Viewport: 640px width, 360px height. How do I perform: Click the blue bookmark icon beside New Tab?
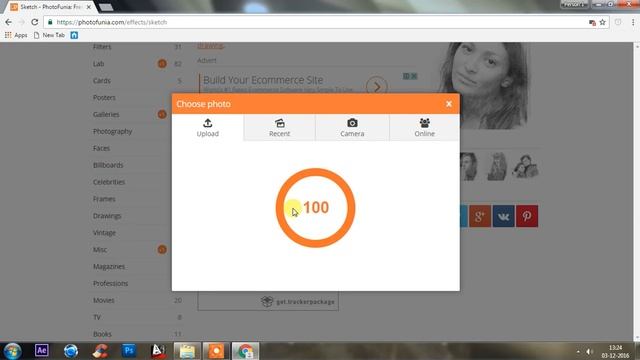74,36
